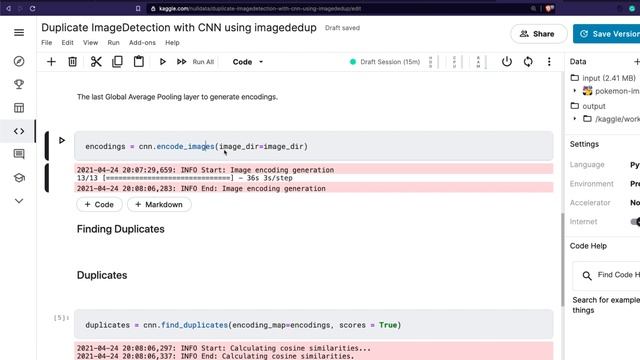Run the encode_images cell play button
Image resolution: width=640 pixels, height=360 pixels.
point(62,140)
